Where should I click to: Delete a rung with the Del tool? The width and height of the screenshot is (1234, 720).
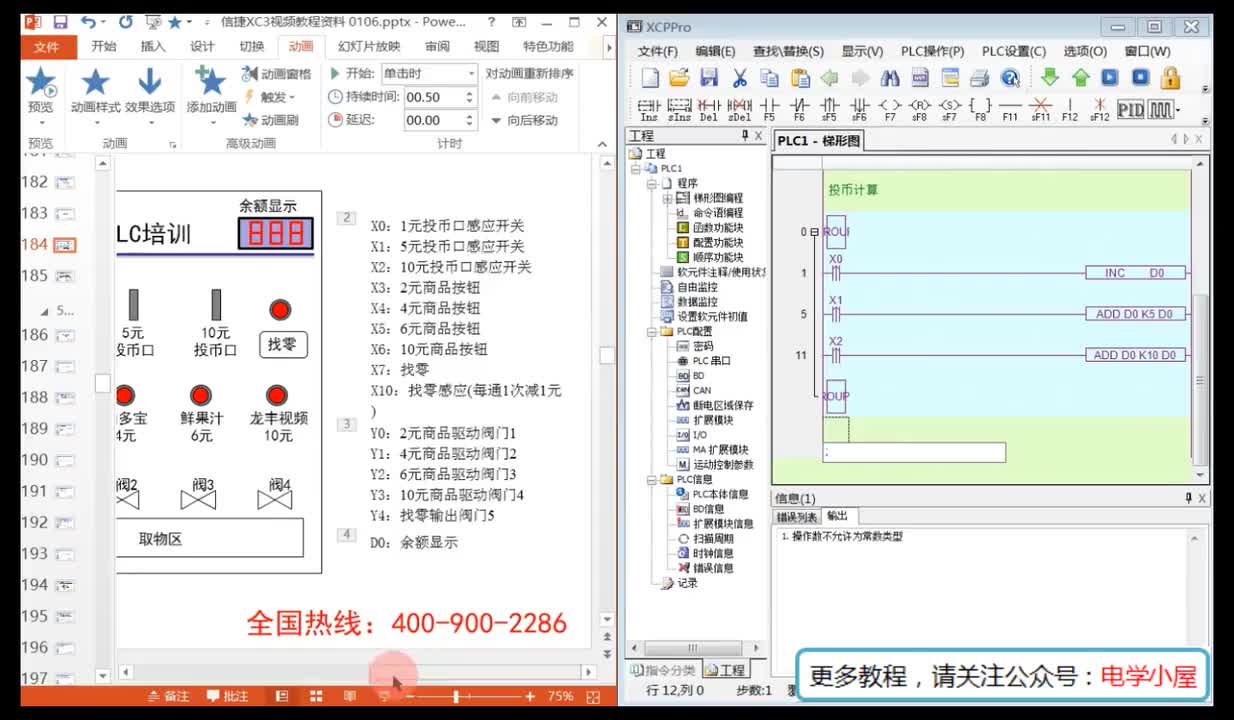(x=709, y=109)
